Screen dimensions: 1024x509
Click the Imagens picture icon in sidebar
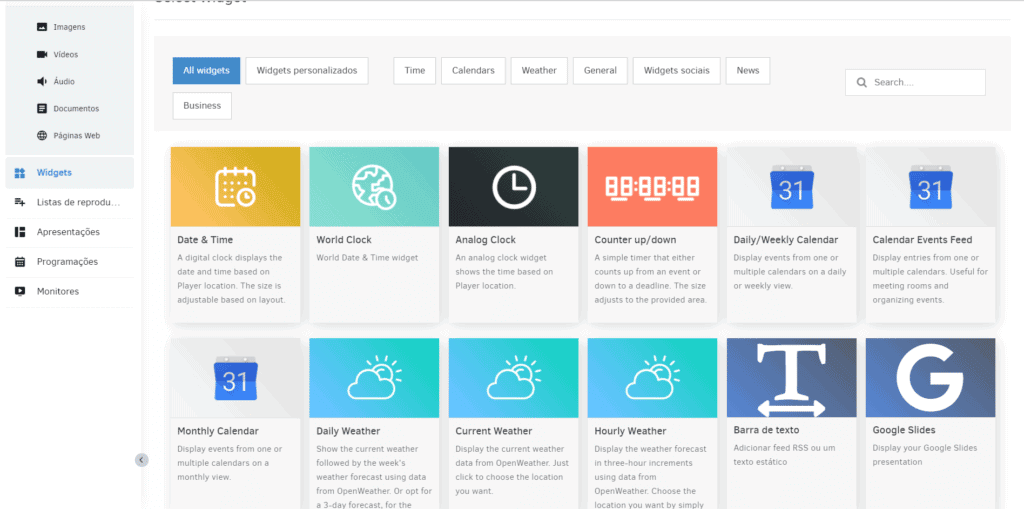coord(42,27)
